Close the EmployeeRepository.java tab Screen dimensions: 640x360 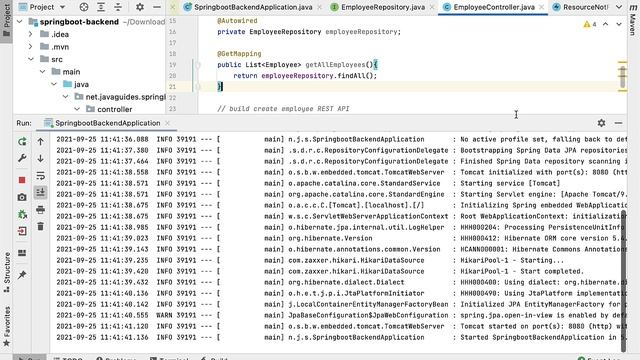(x=432, y=7)
